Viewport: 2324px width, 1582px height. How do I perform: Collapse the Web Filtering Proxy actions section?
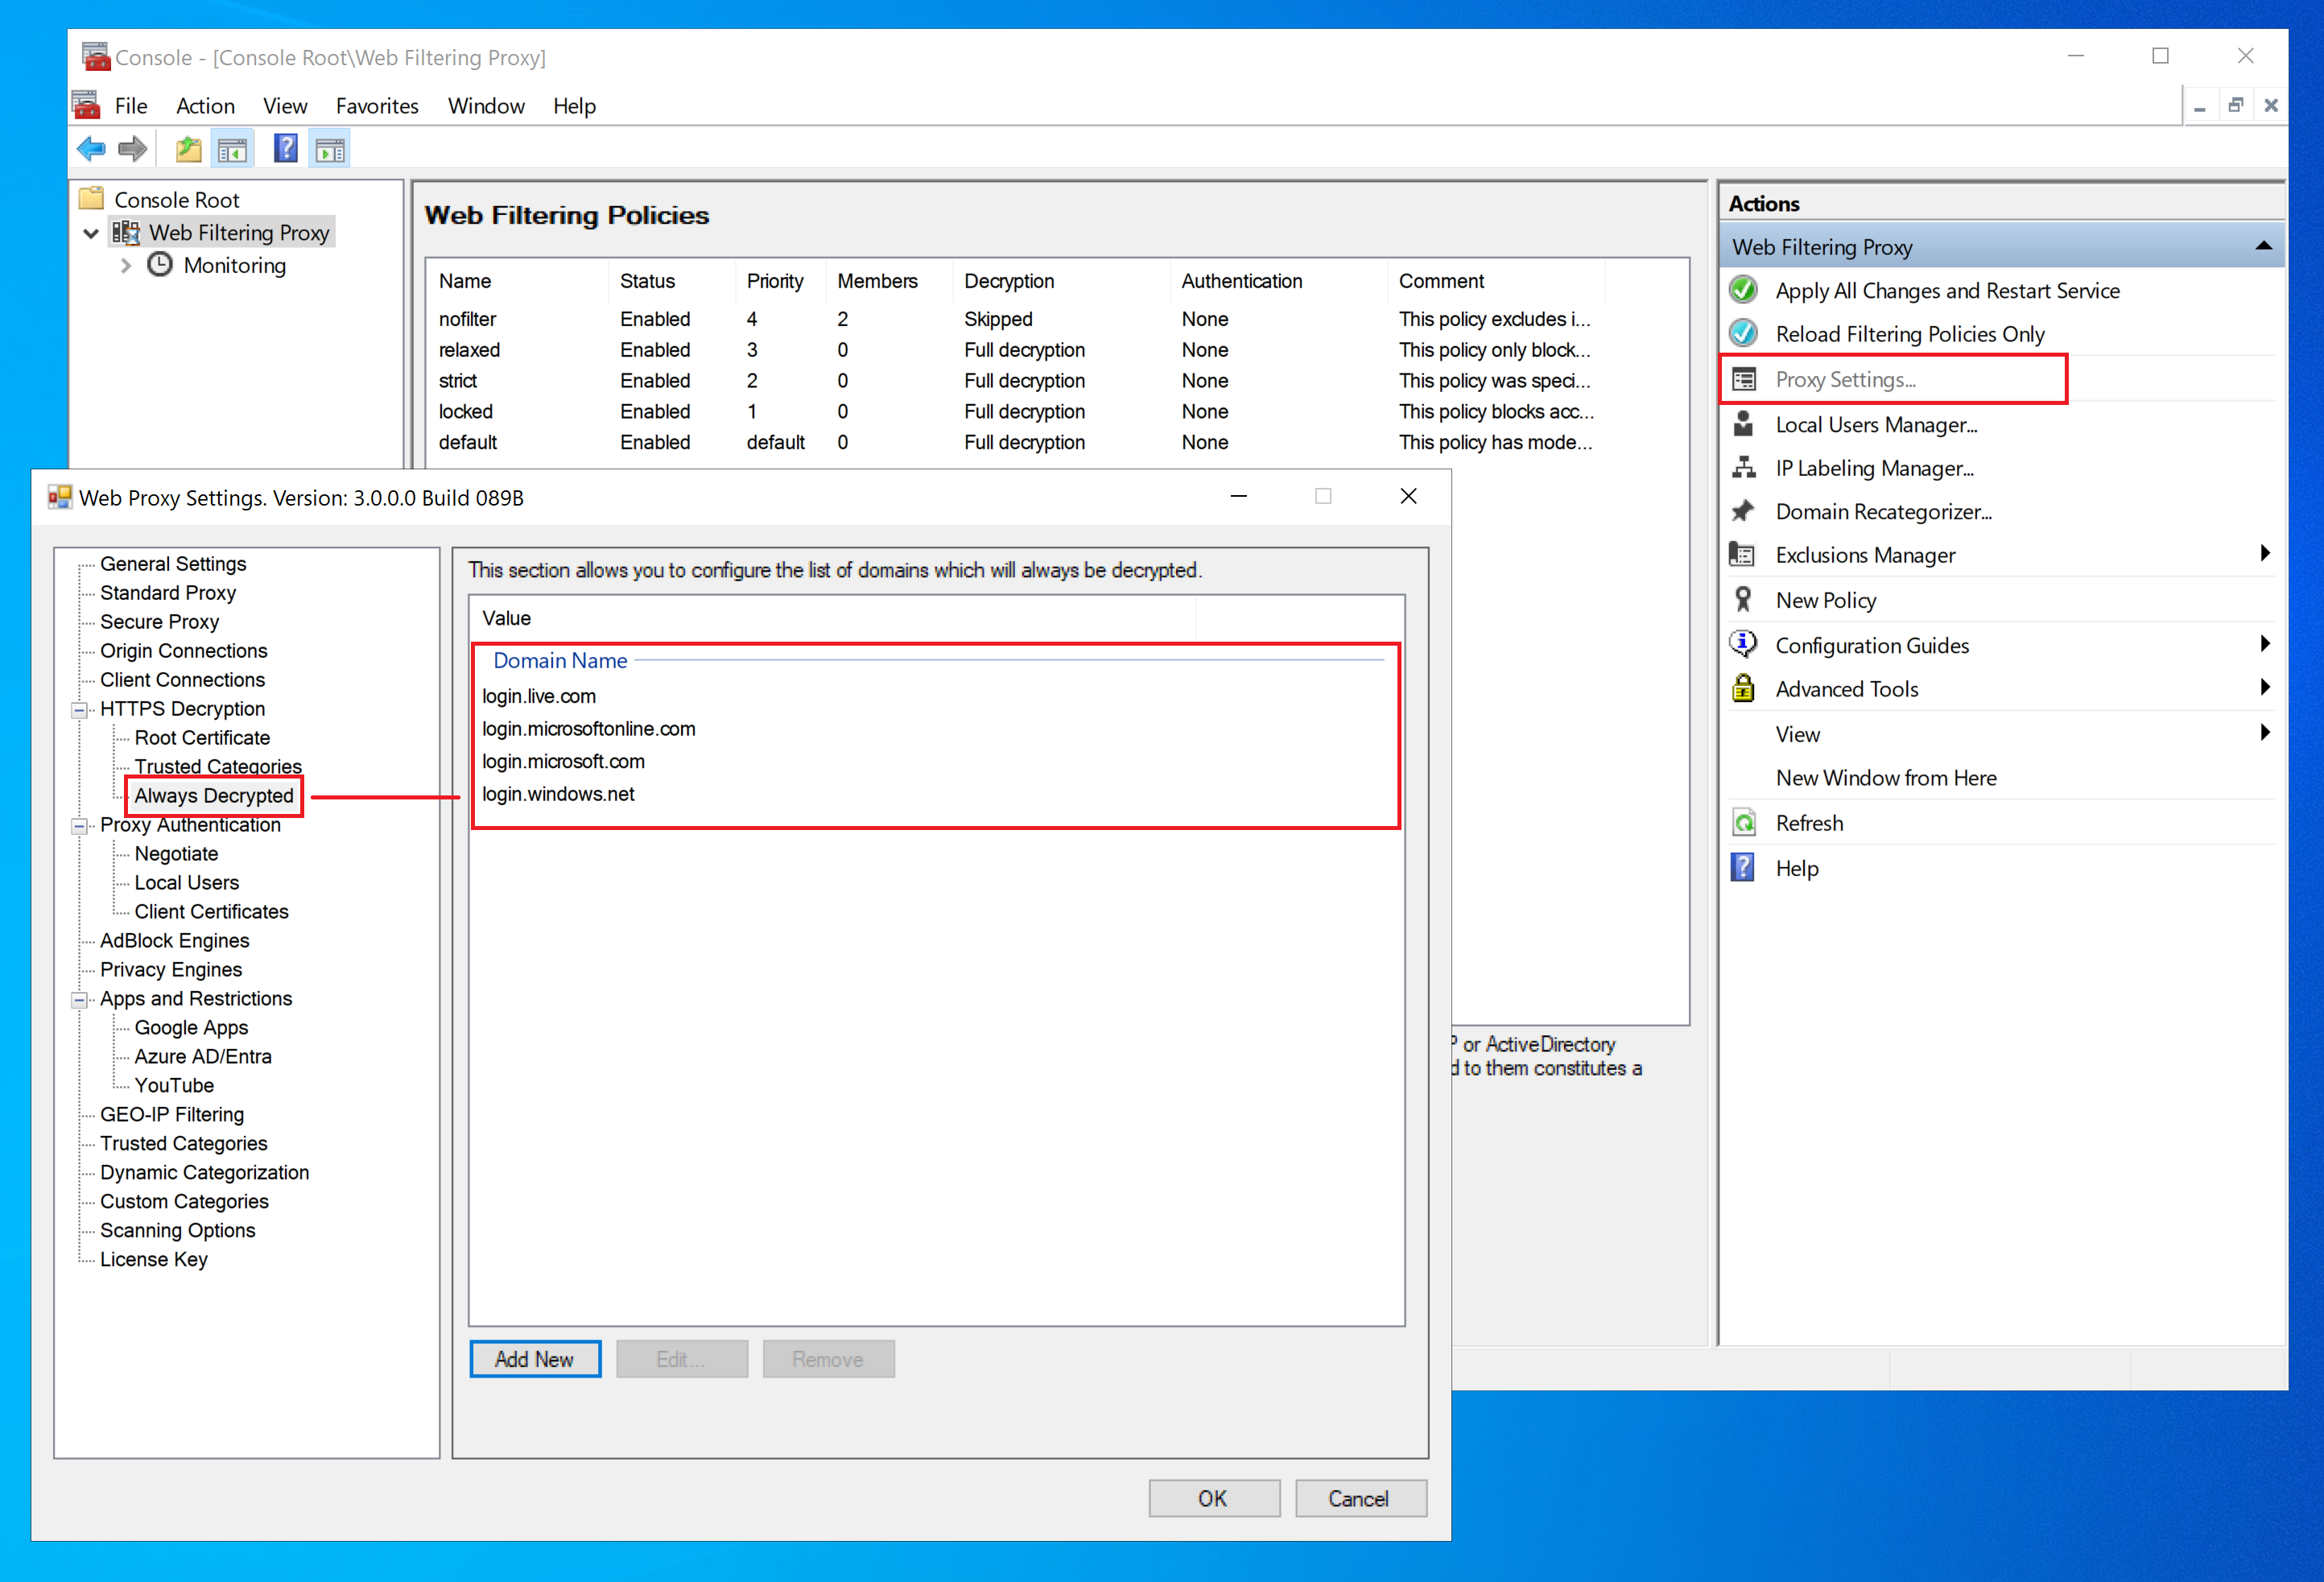click(2264, 246)
